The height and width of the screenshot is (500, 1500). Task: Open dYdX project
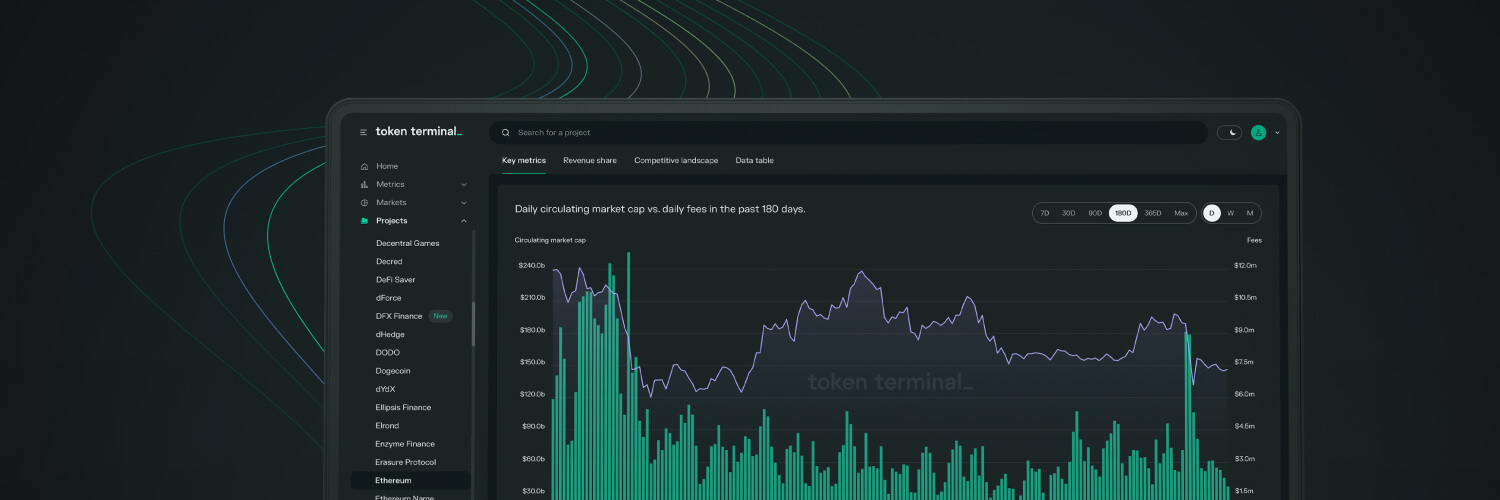(x=386, y=389)
